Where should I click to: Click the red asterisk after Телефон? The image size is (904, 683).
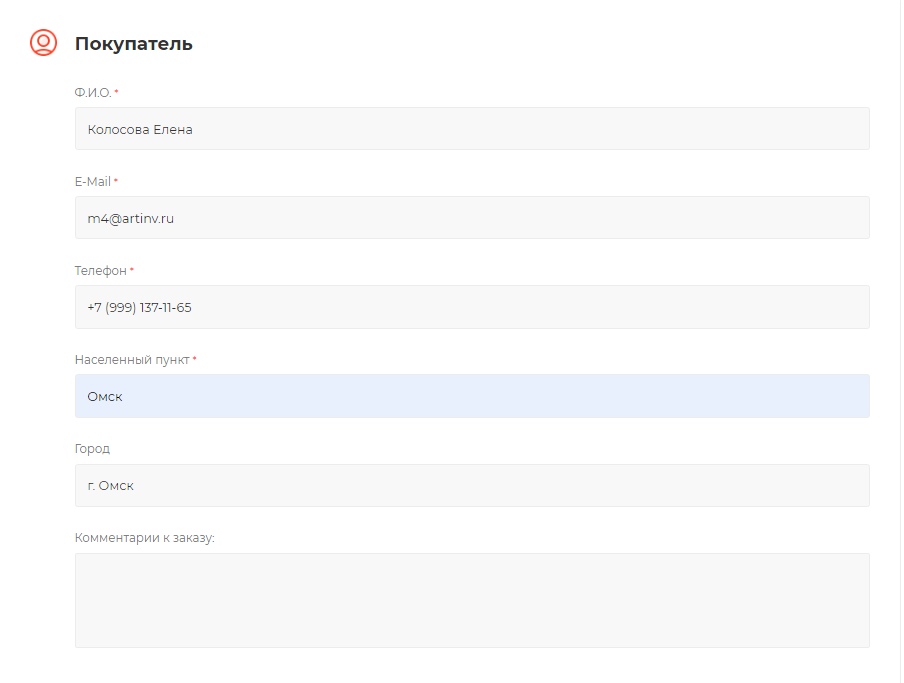point(131,270)
